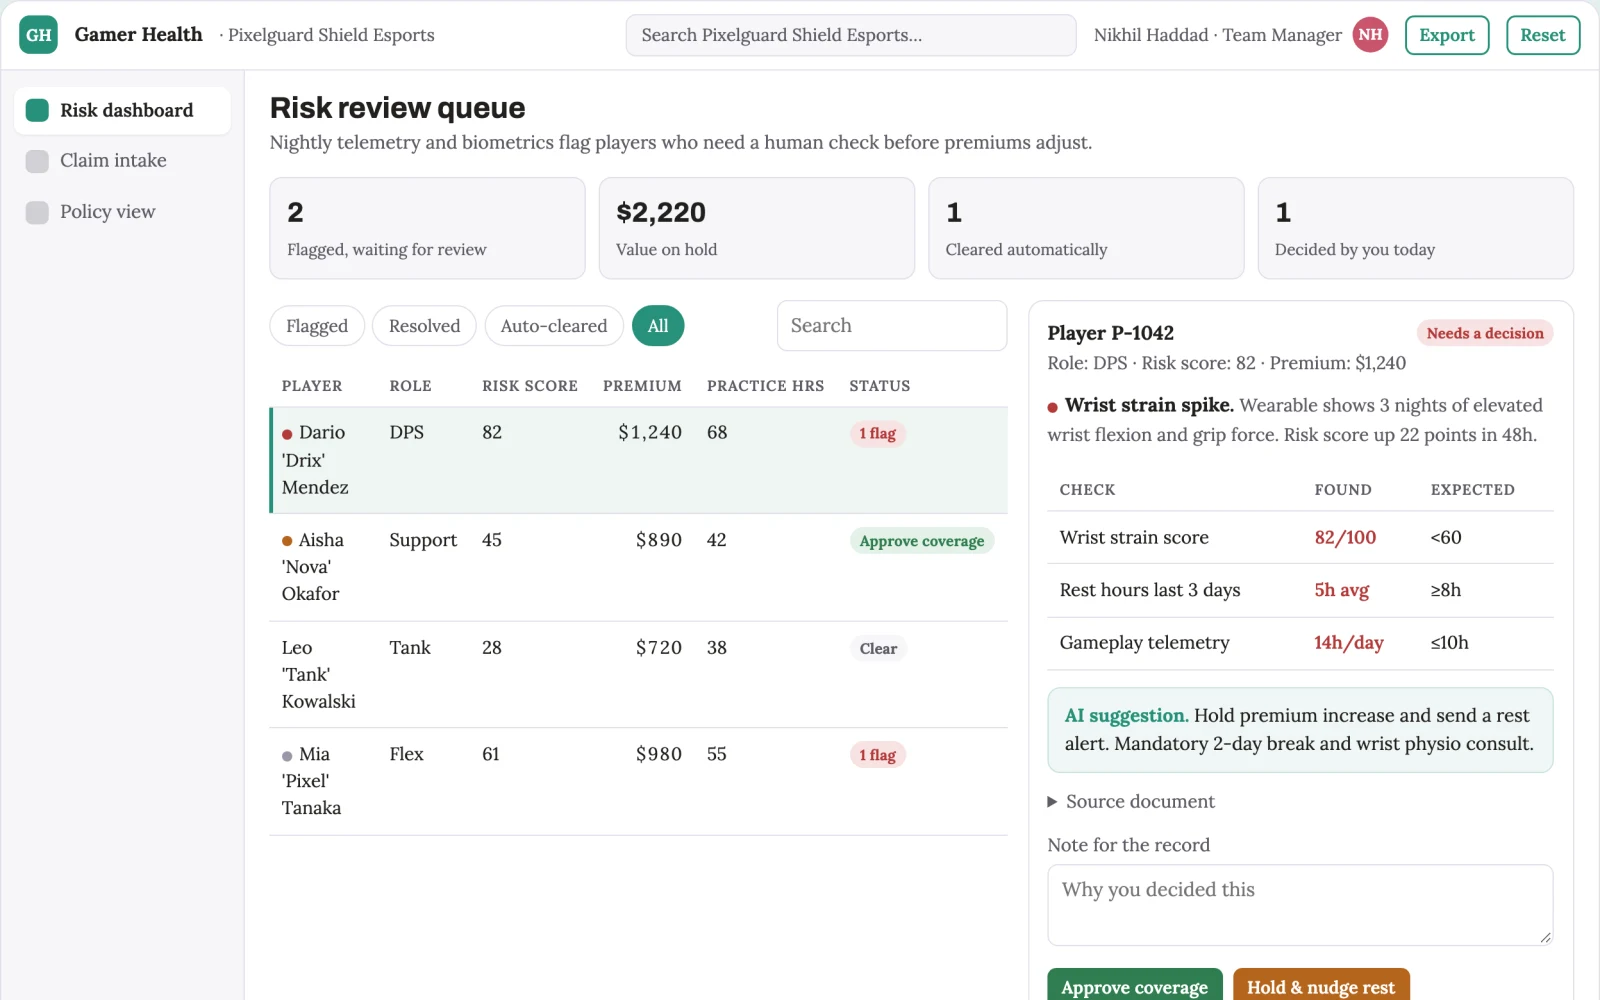The image size is (1600, 1000).
Task: Click the Decided by you today card
Action: coord(1415,228)
